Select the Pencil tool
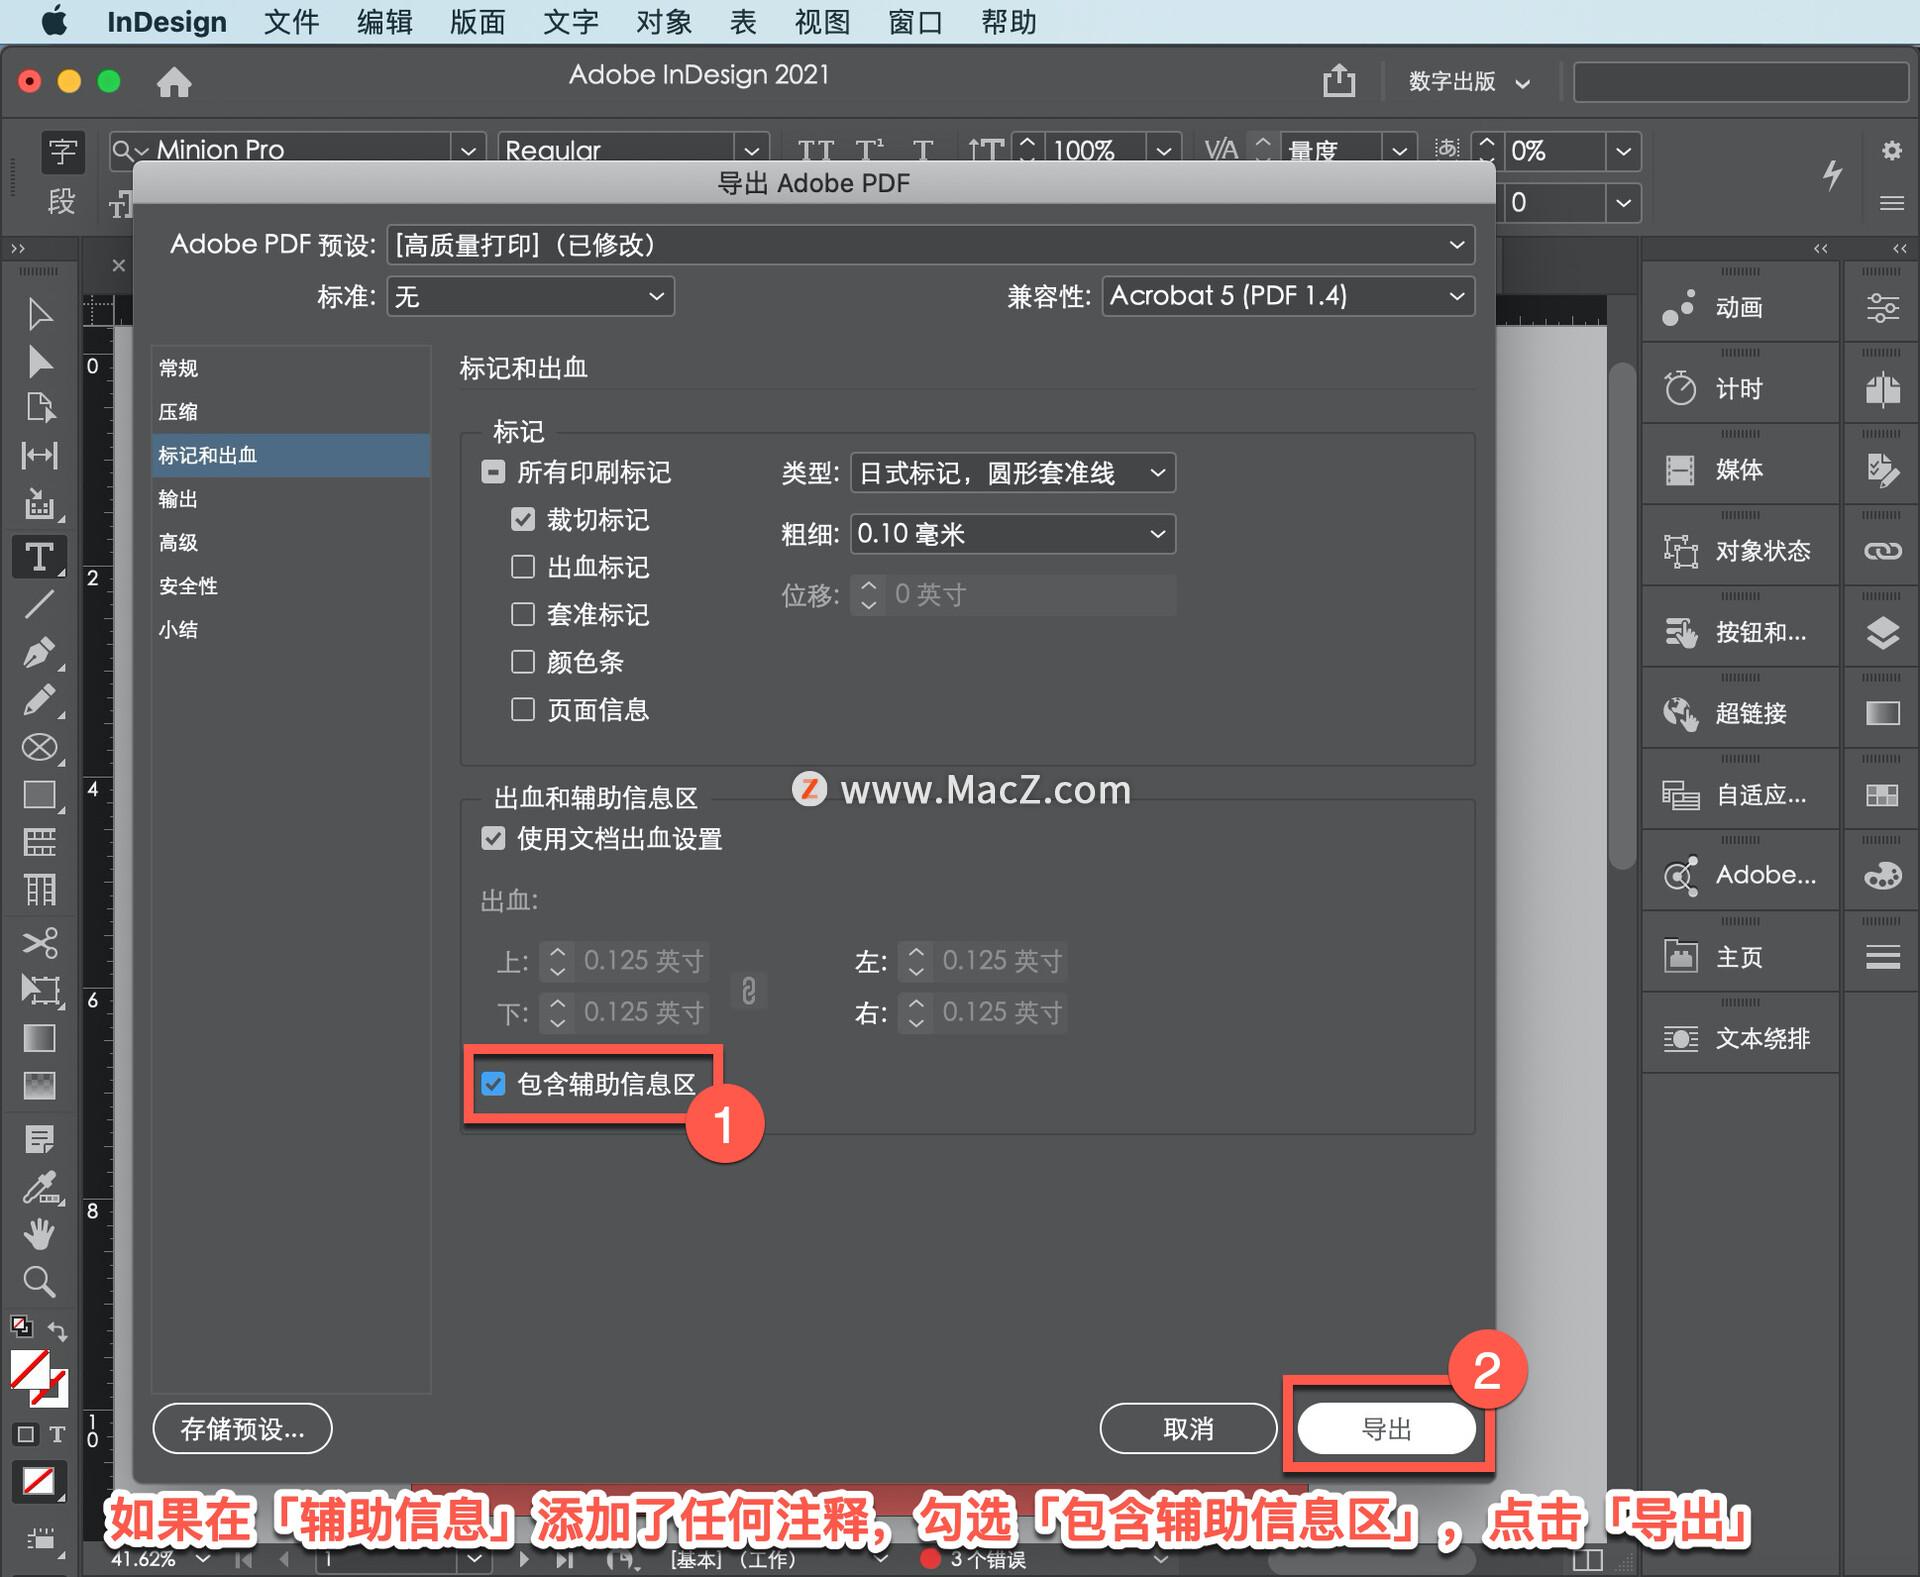 pos(39,700)
